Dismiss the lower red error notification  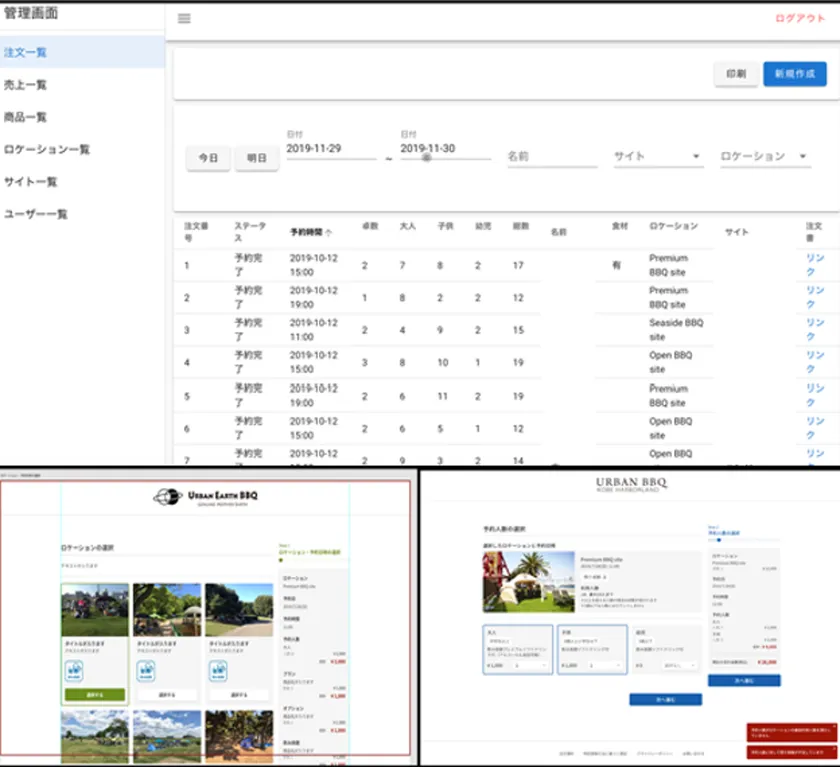834,747
